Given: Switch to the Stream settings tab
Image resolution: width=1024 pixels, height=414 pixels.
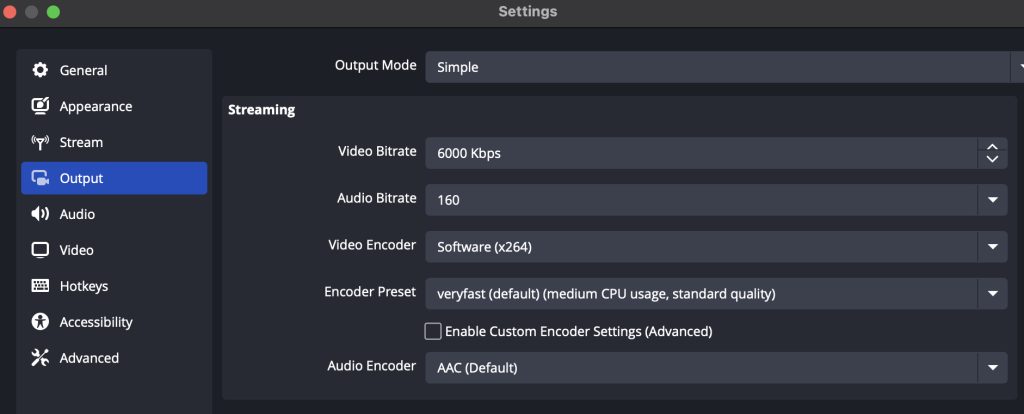Looking at the screenshot, I should coord(114,142).
